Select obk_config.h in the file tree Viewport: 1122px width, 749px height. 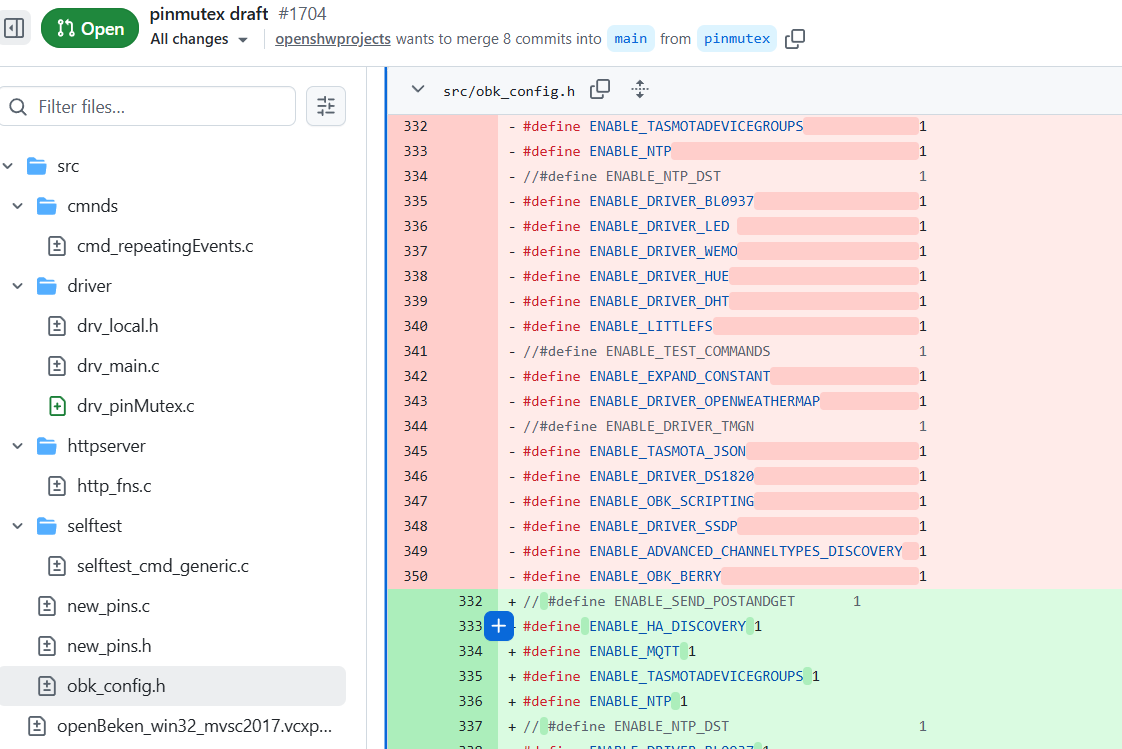click(172, 686)
